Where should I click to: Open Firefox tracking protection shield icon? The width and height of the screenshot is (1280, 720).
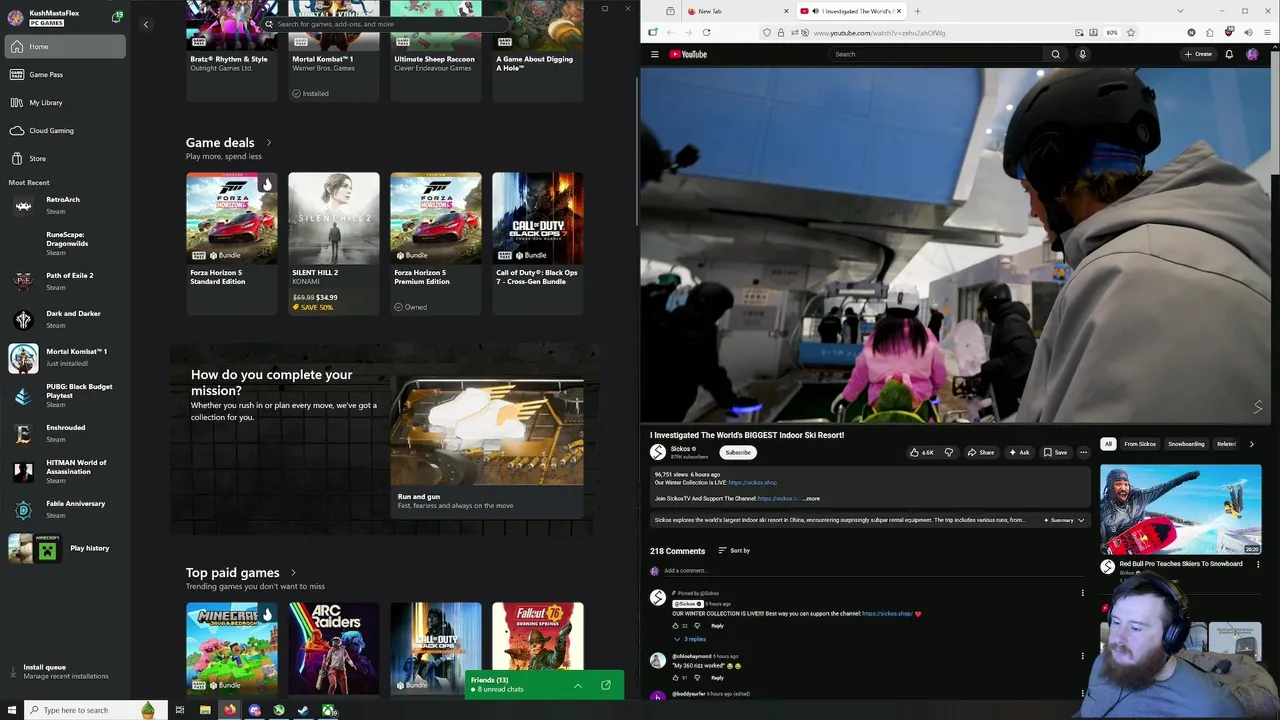[x=767, y=33]
